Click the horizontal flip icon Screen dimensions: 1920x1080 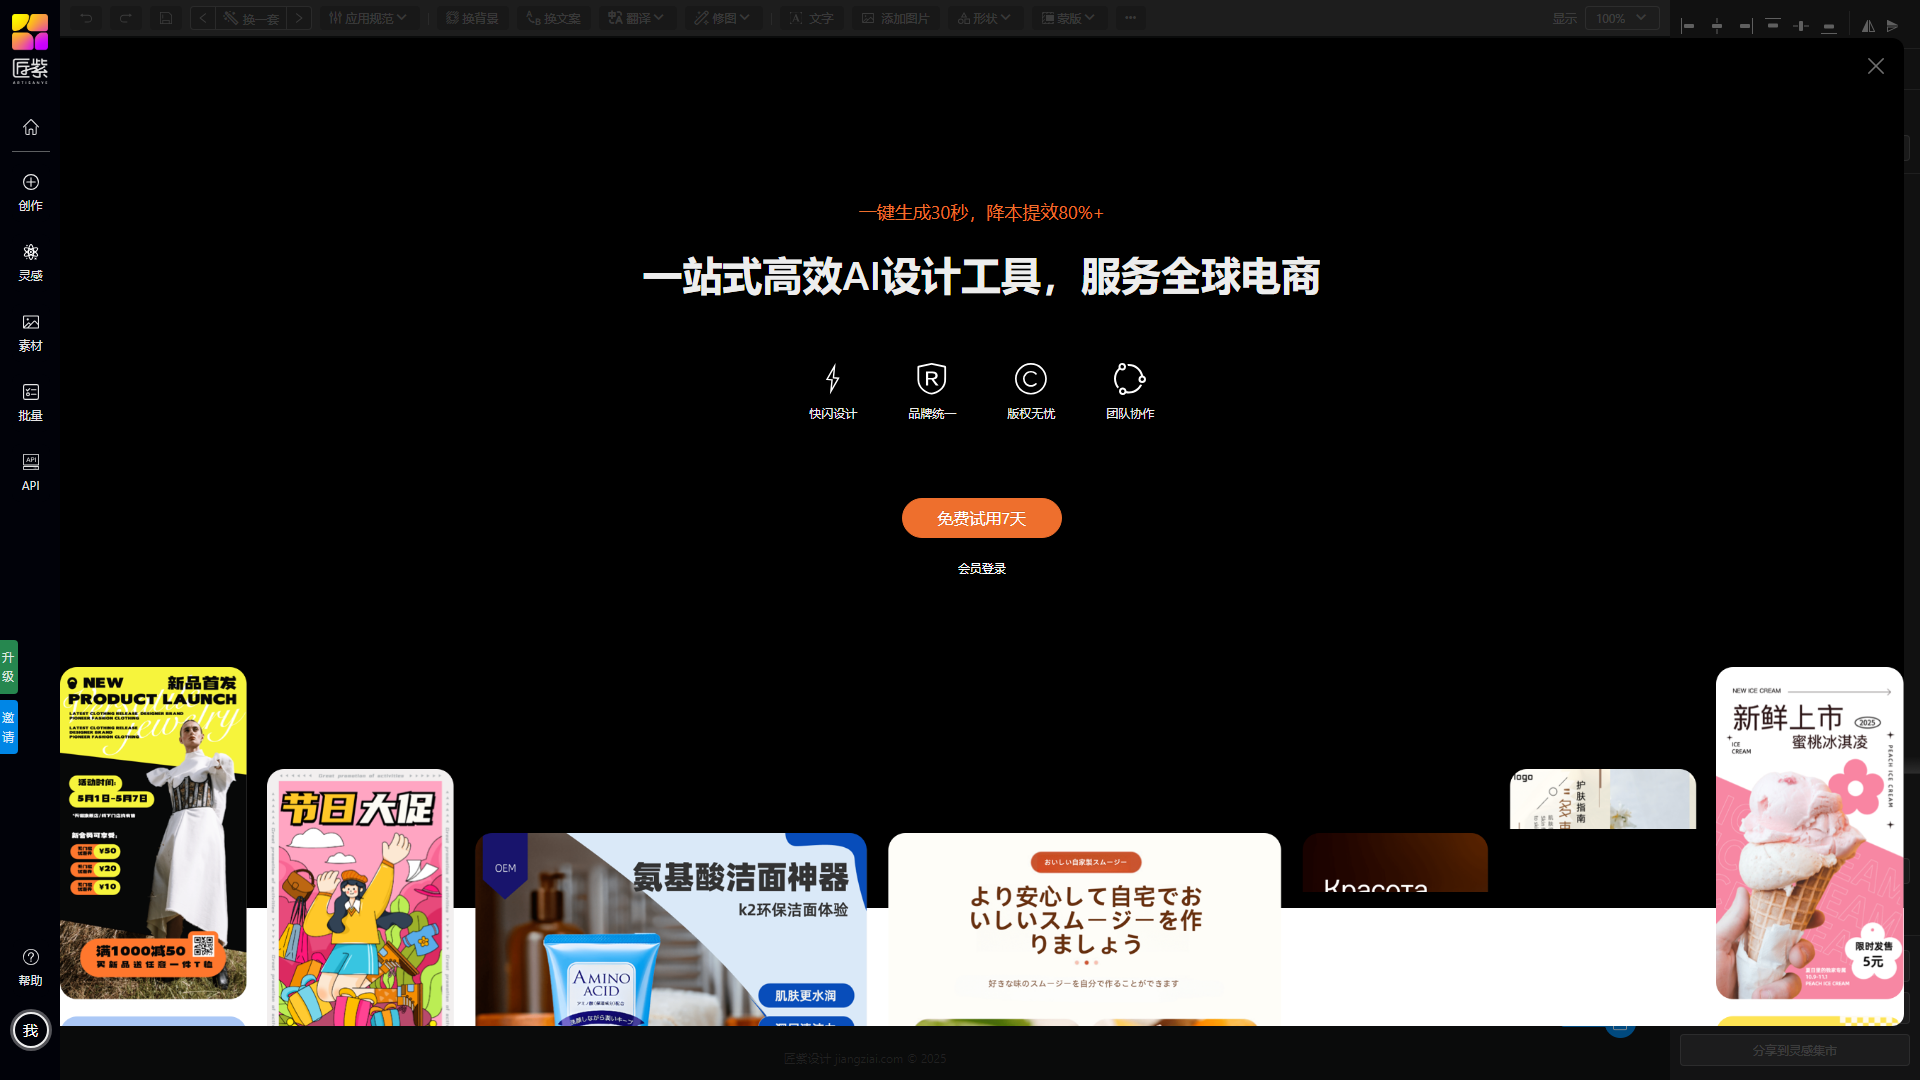(x=1866, y=25)
